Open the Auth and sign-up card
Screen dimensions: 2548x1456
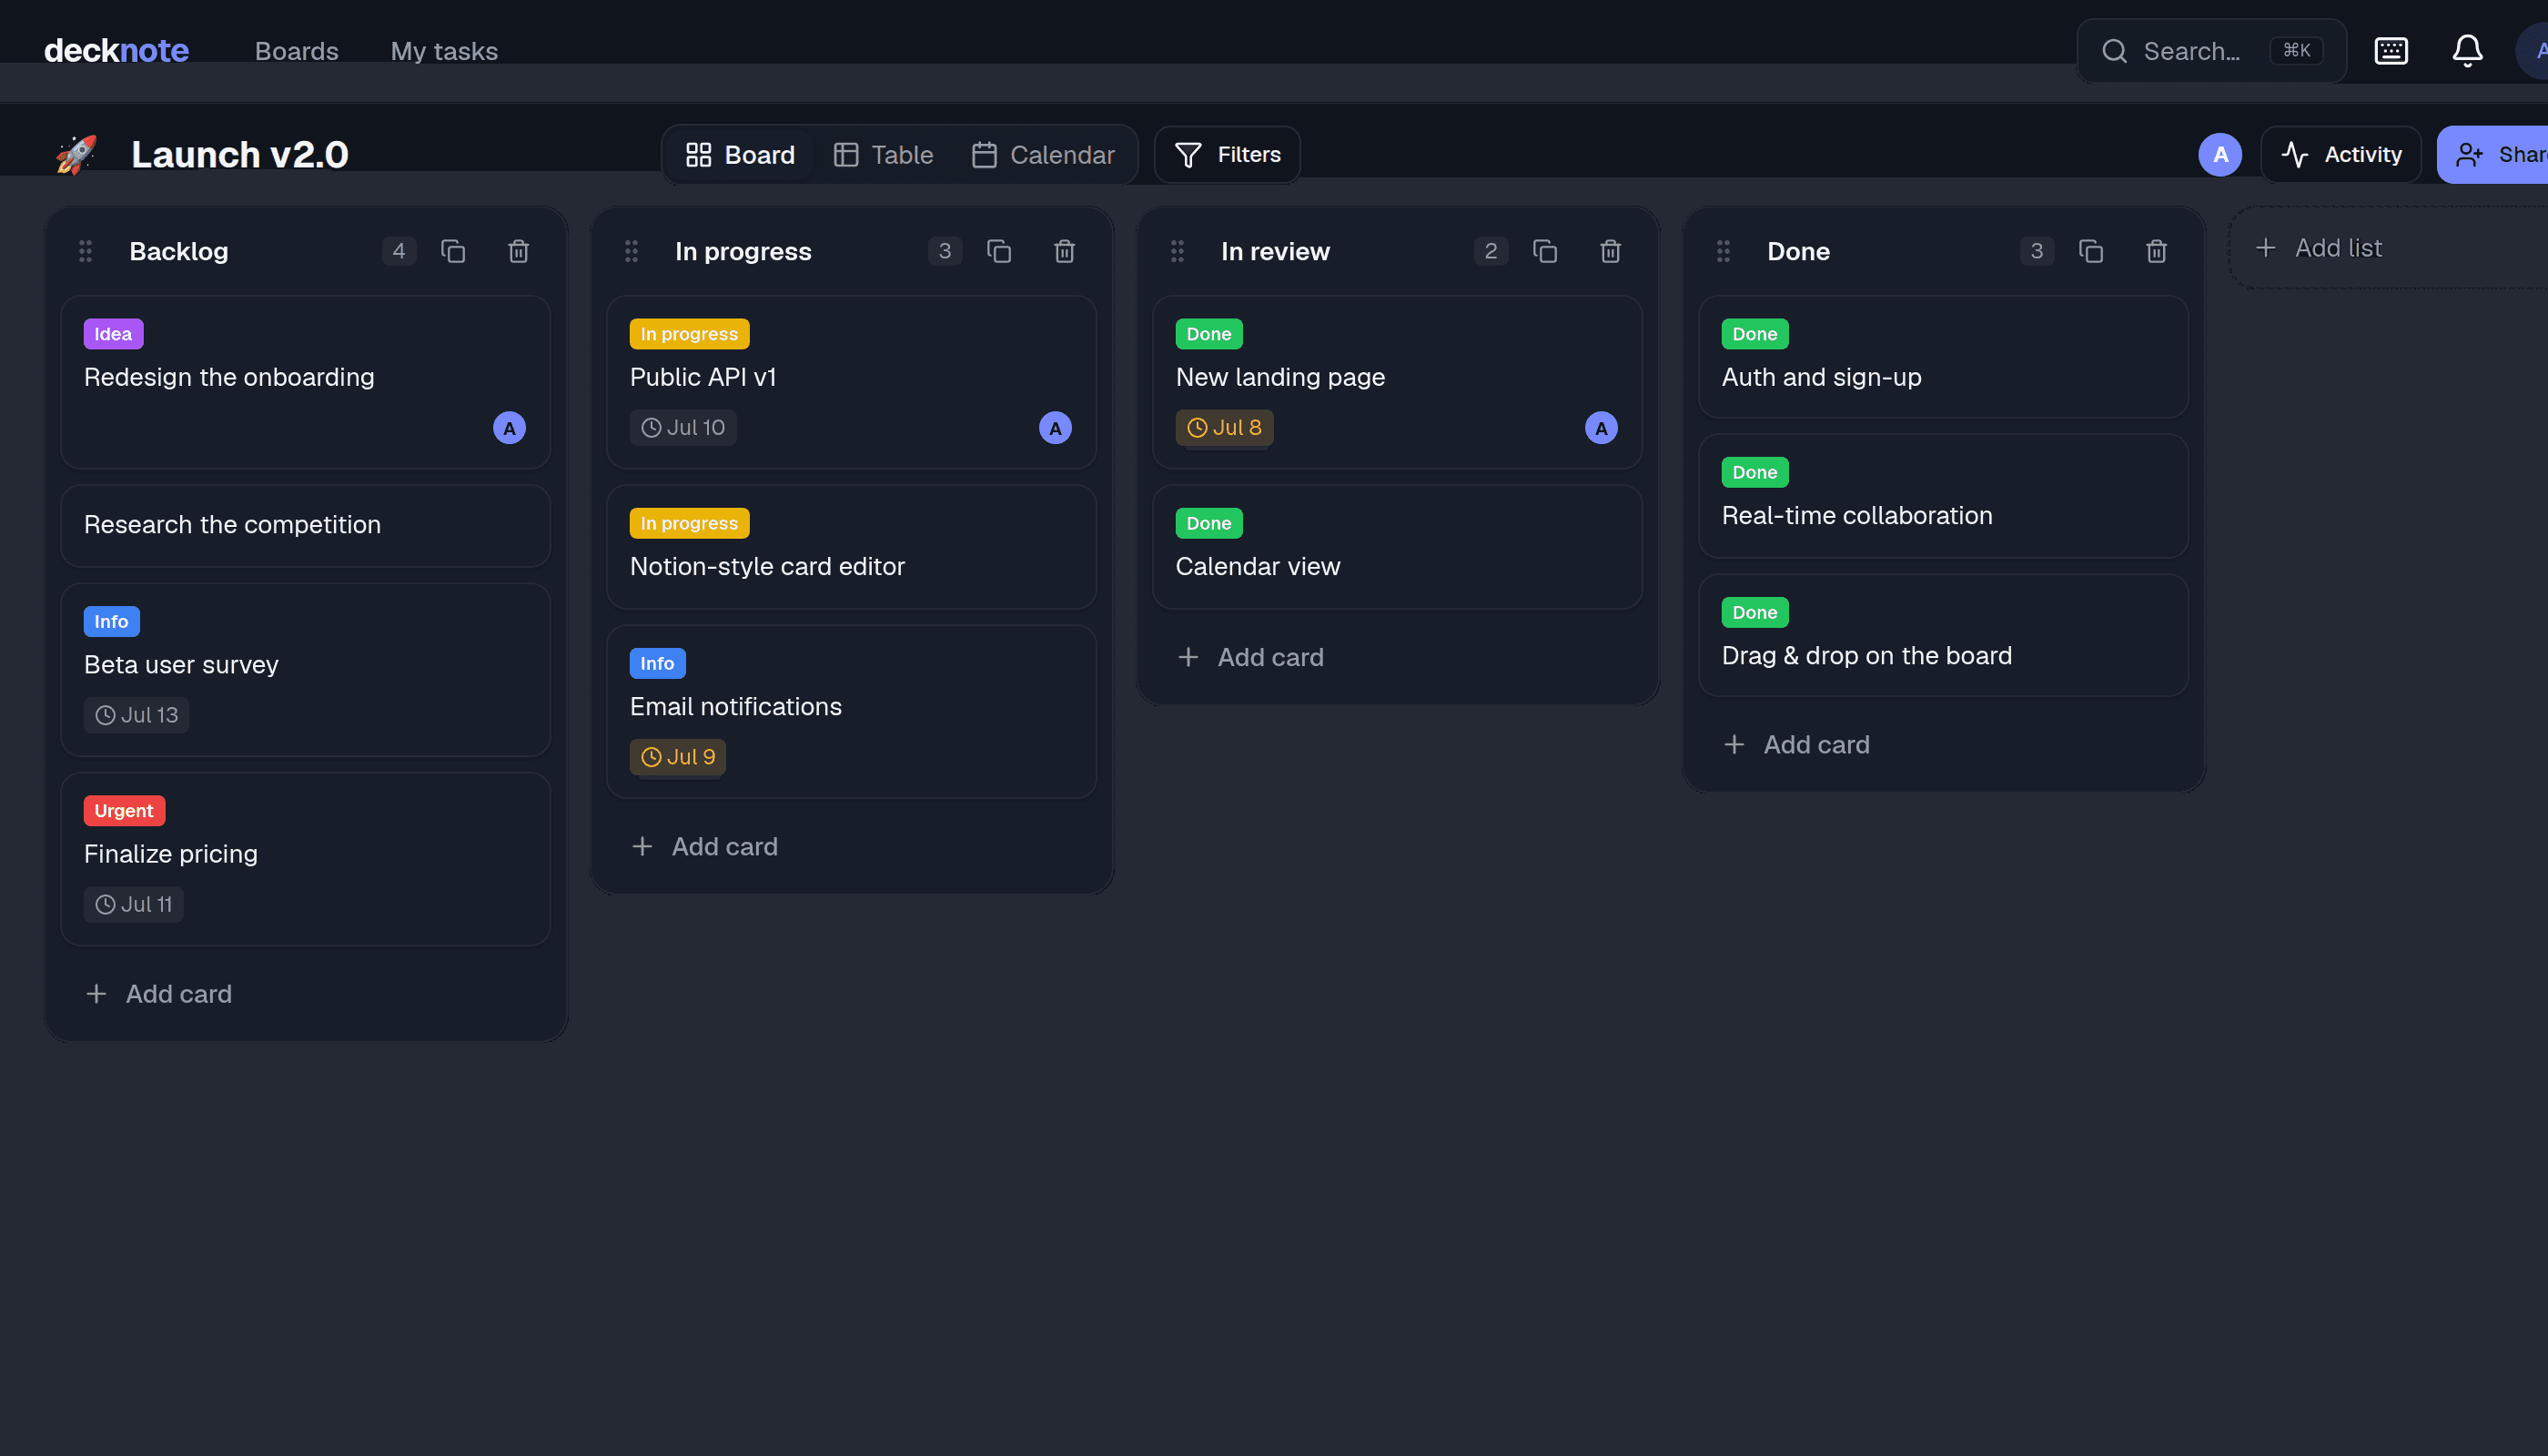[x=1943, y=357]
